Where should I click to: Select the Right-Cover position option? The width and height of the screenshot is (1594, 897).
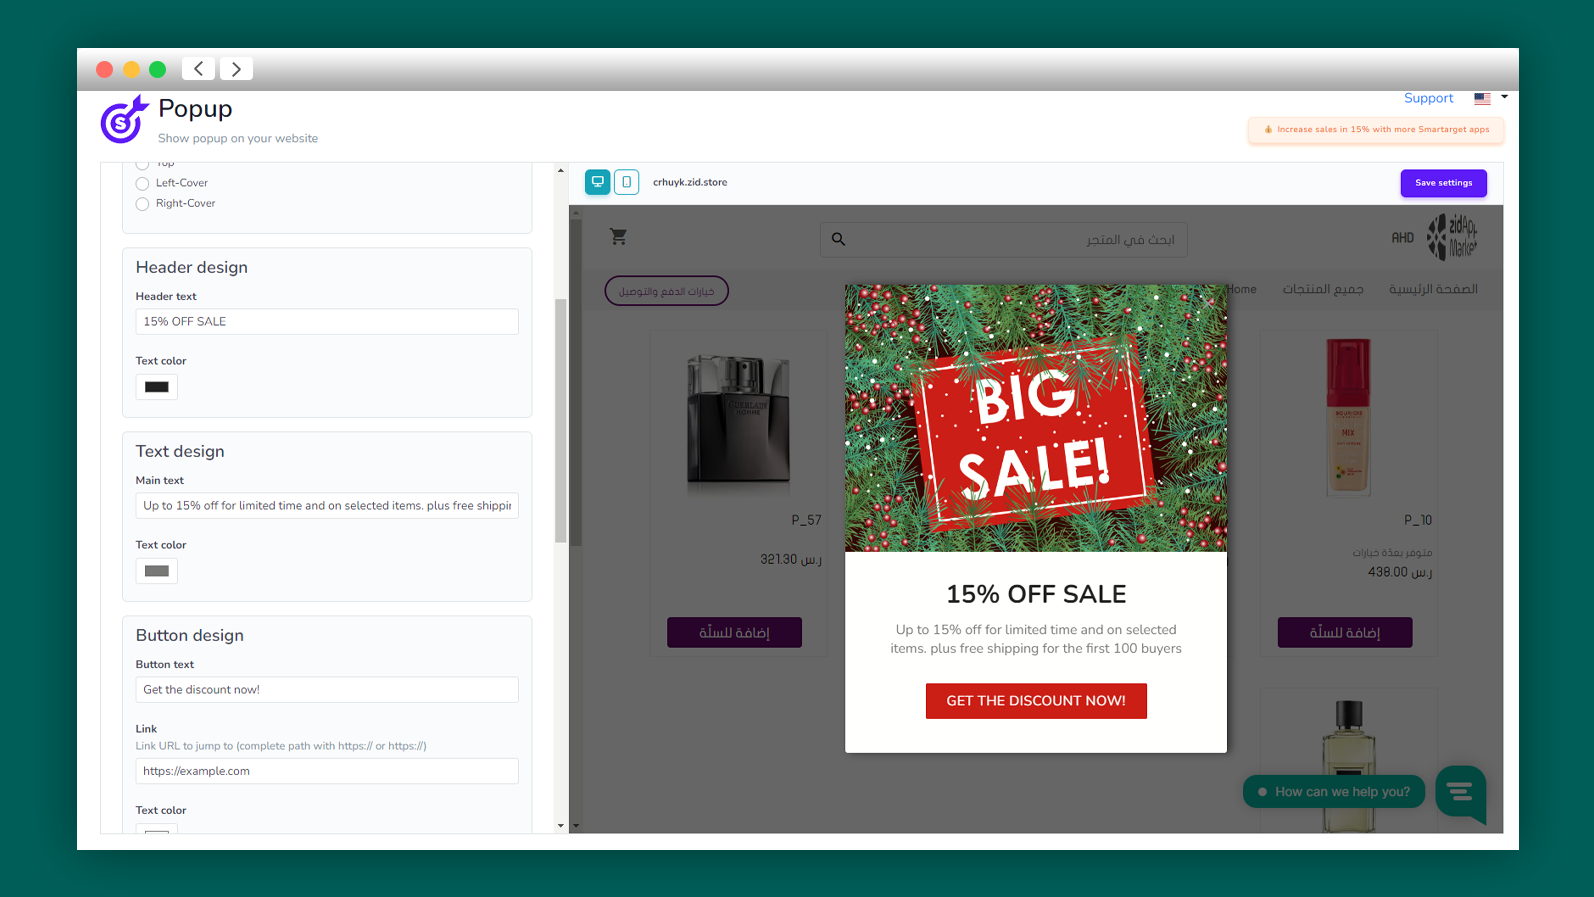[x=142, y=204]
